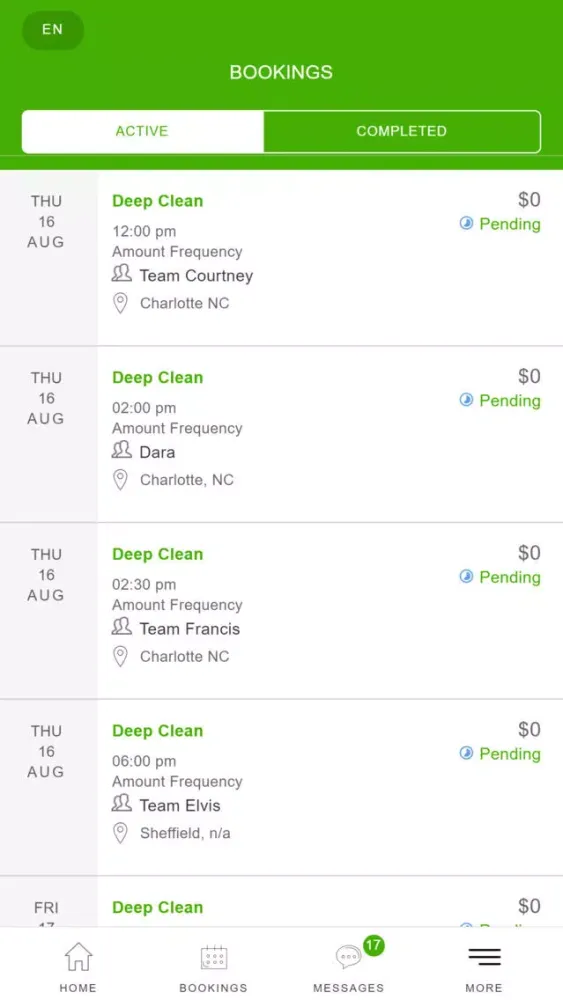This screenshot has width=563, height=1000.
Task: Select the Active tab
Action: pyautogui.click(x=142, y=131)
